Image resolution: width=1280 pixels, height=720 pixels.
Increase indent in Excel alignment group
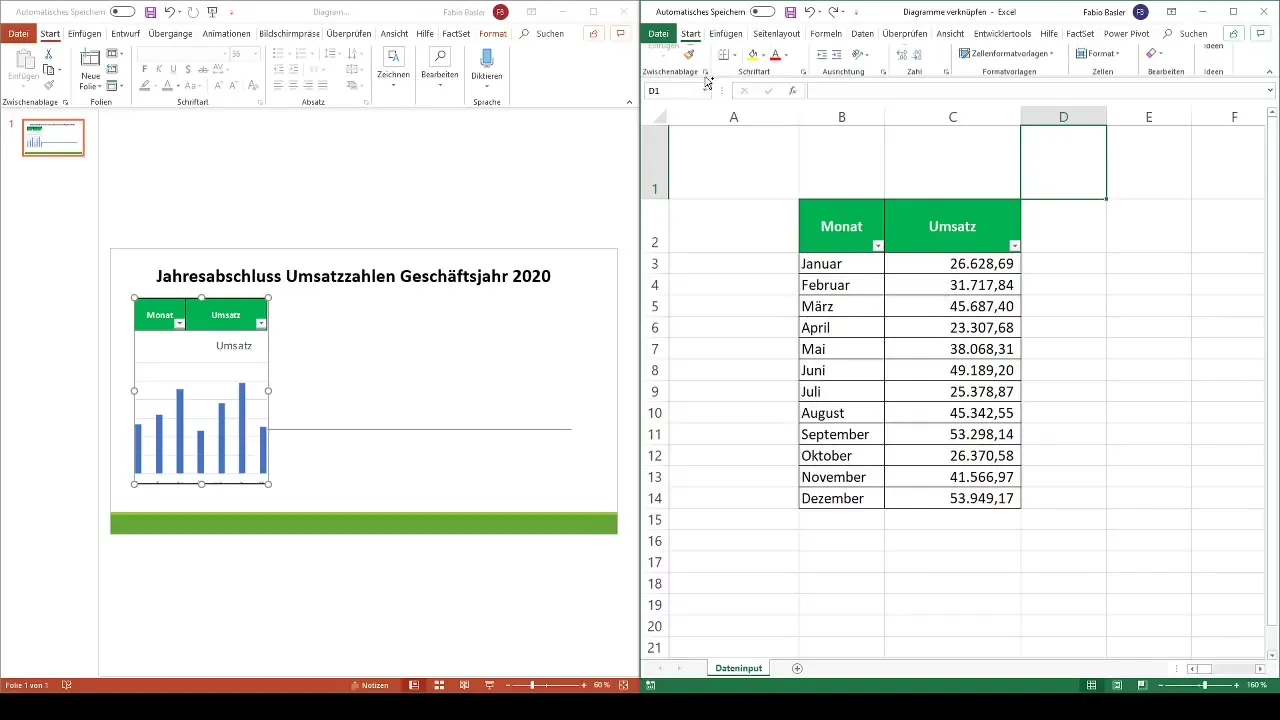[838, 54]
